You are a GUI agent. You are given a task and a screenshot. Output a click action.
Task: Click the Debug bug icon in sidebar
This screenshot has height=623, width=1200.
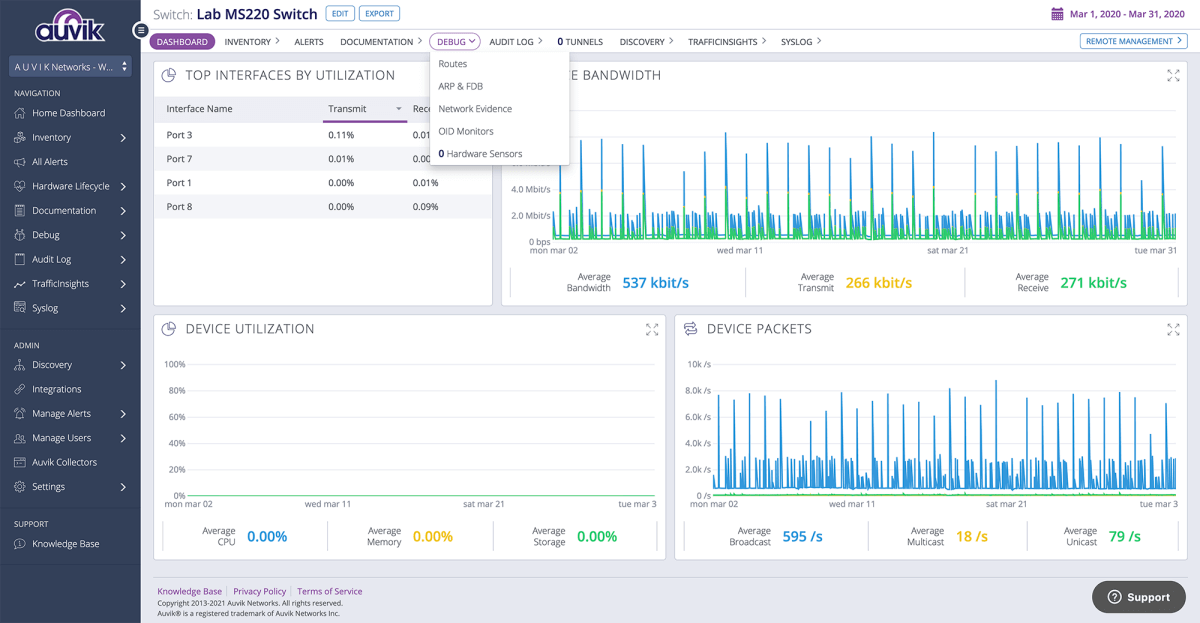[x=20, y=235]
